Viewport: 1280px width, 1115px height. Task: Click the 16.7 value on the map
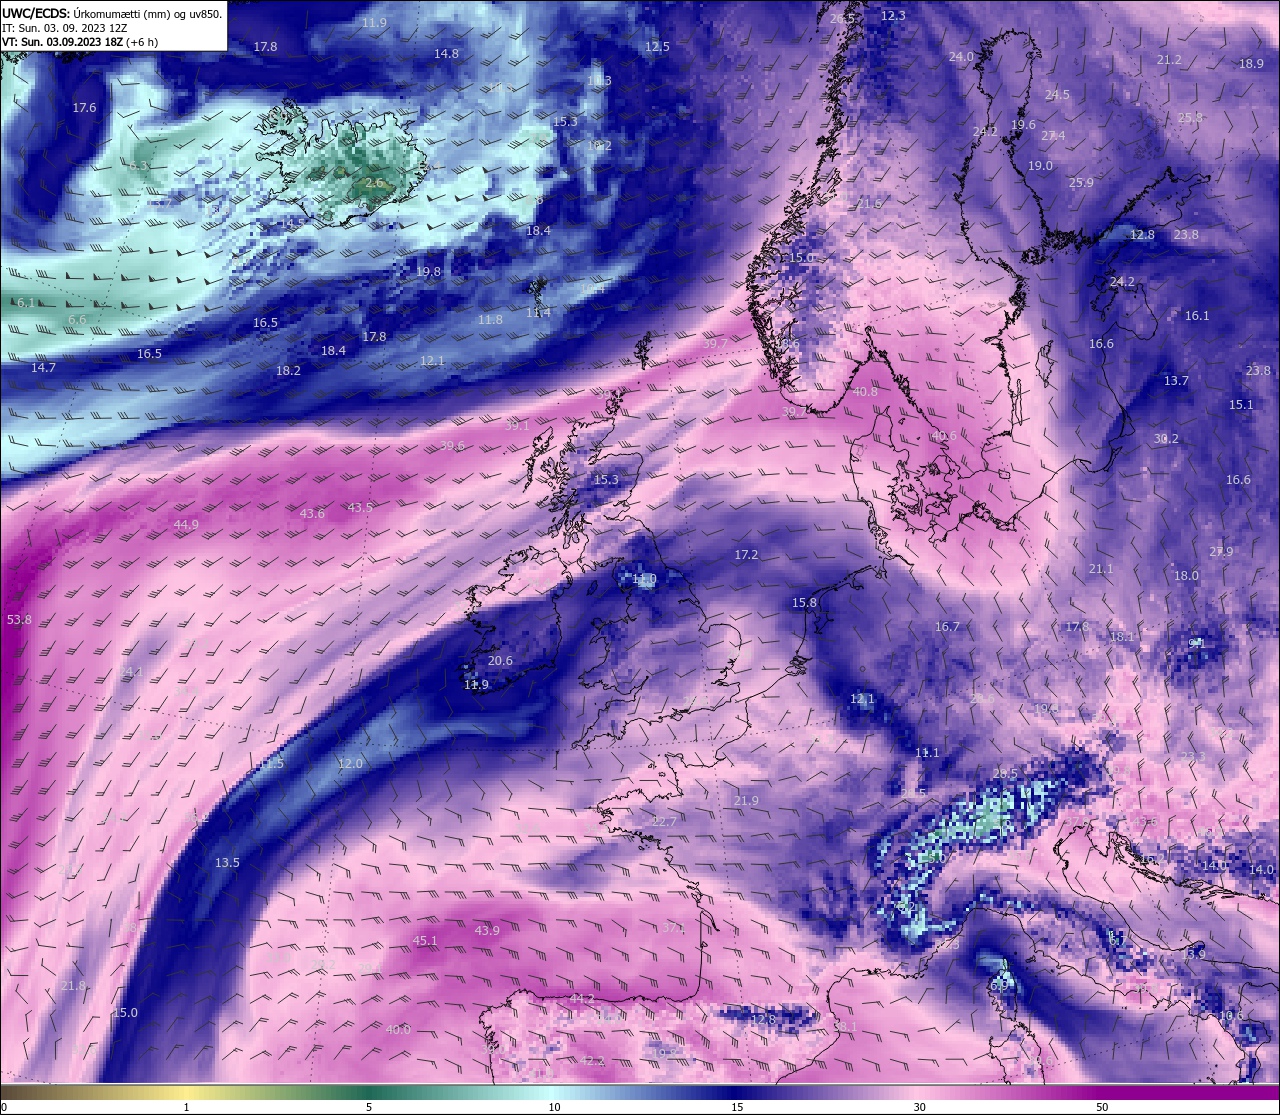(947, 627)
